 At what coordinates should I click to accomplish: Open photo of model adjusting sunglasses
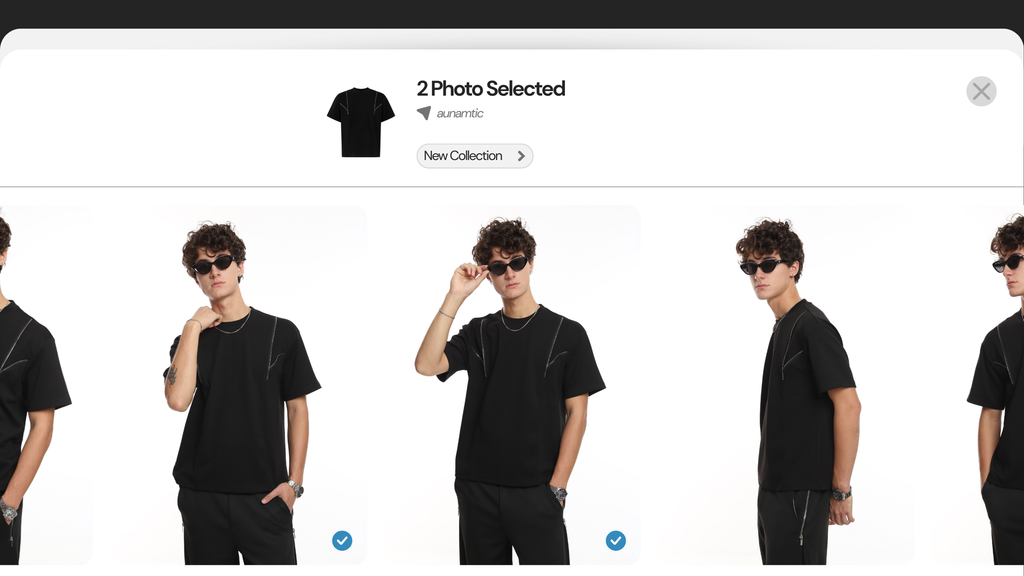(517, 385)
